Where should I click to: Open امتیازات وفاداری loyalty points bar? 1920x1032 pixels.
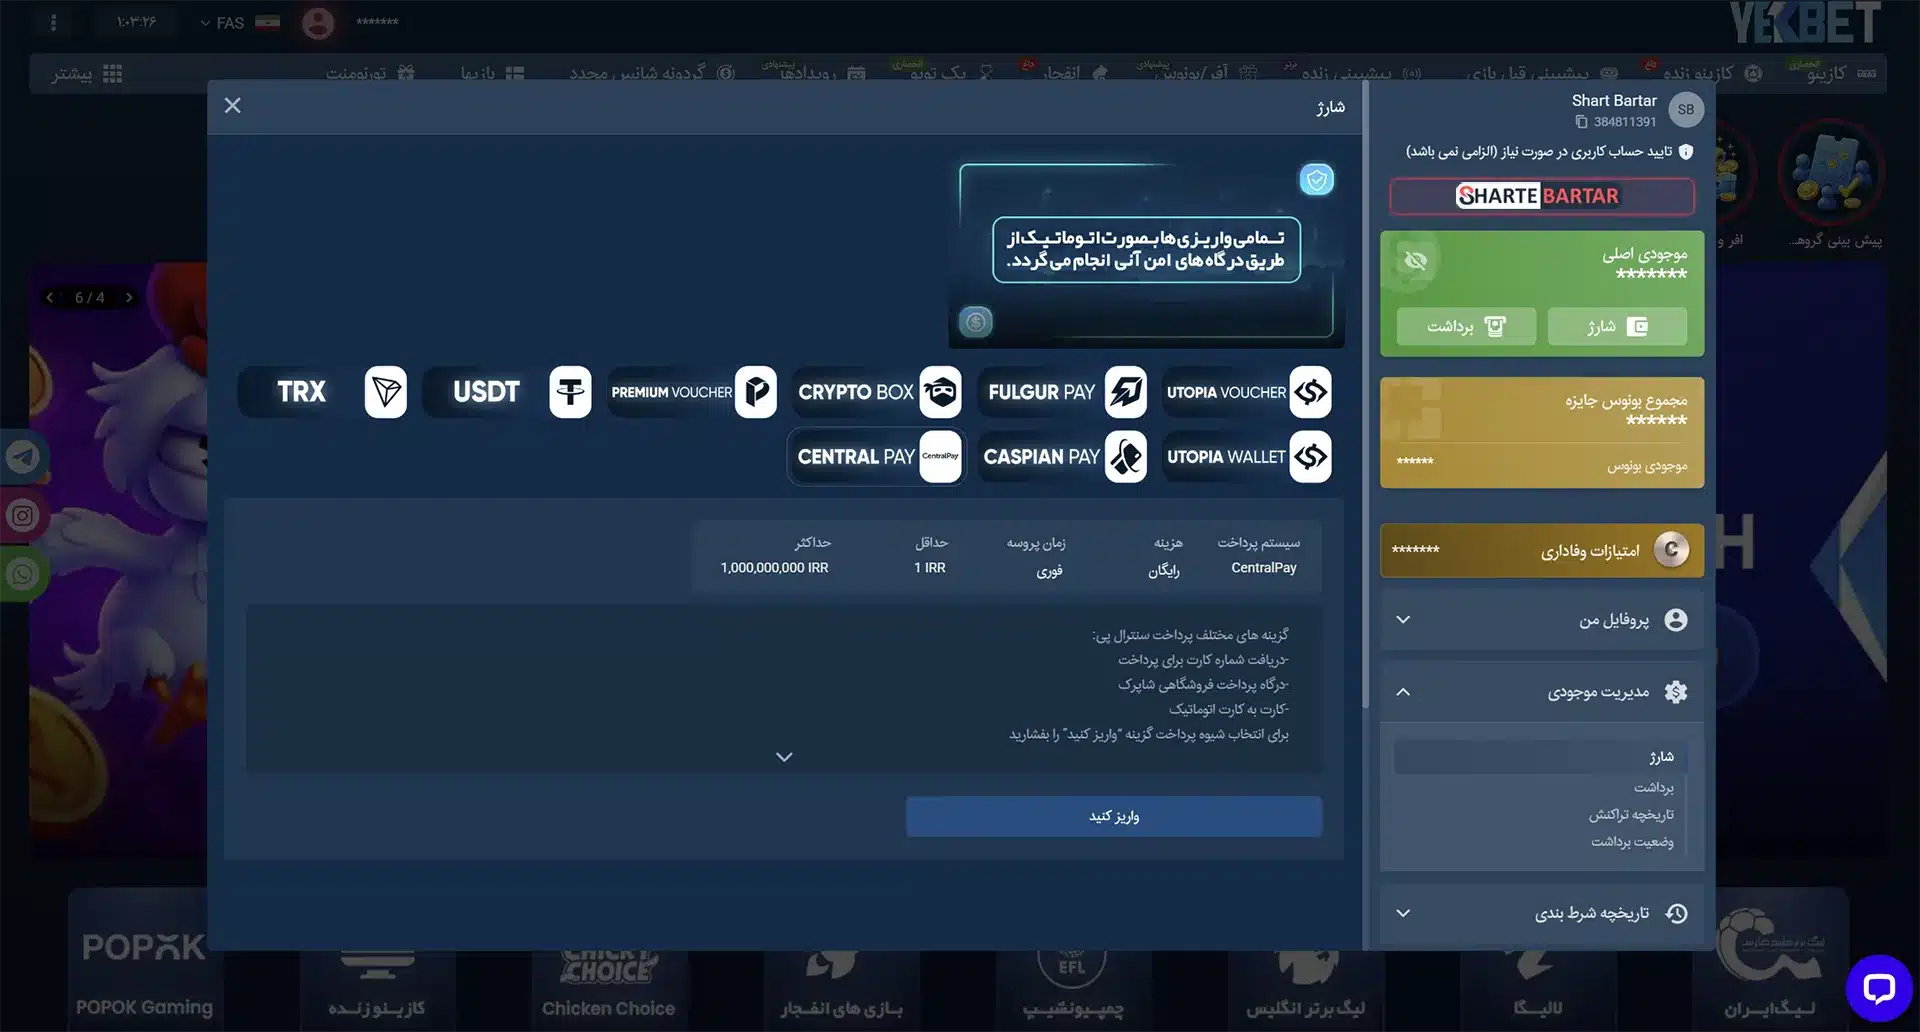(1542, 550)
